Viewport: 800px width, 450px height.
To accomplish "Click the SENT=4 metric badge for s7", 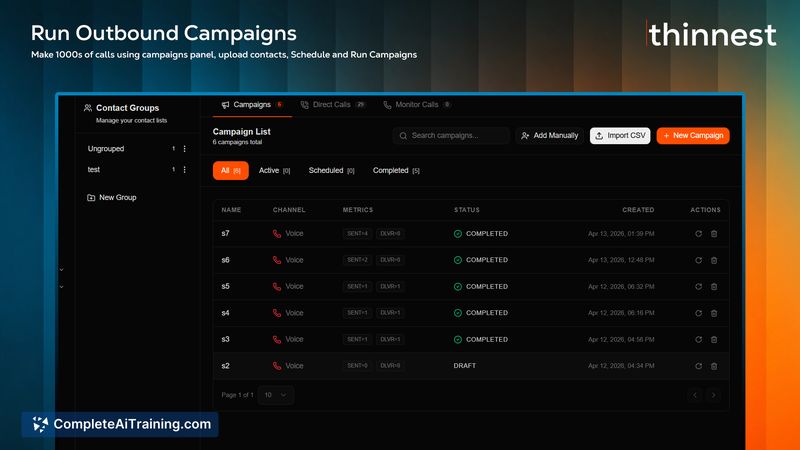I will tap(357, 234).
